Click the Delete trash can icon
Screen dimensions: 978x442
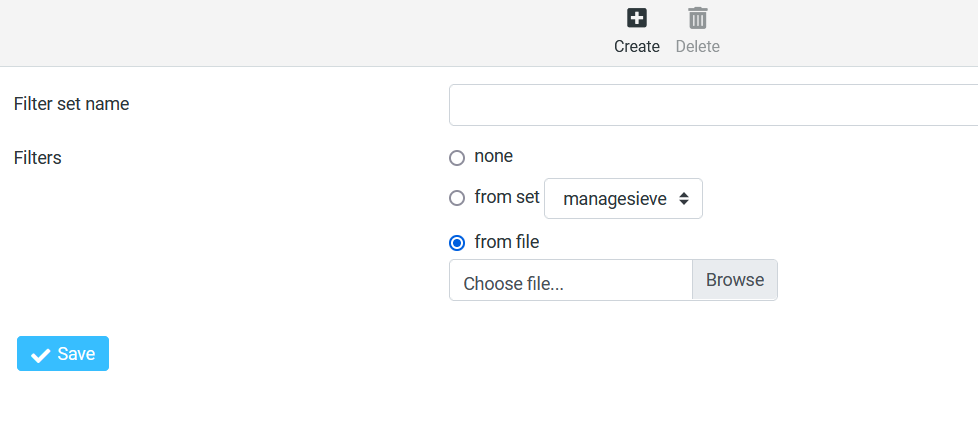pos(697,18)
